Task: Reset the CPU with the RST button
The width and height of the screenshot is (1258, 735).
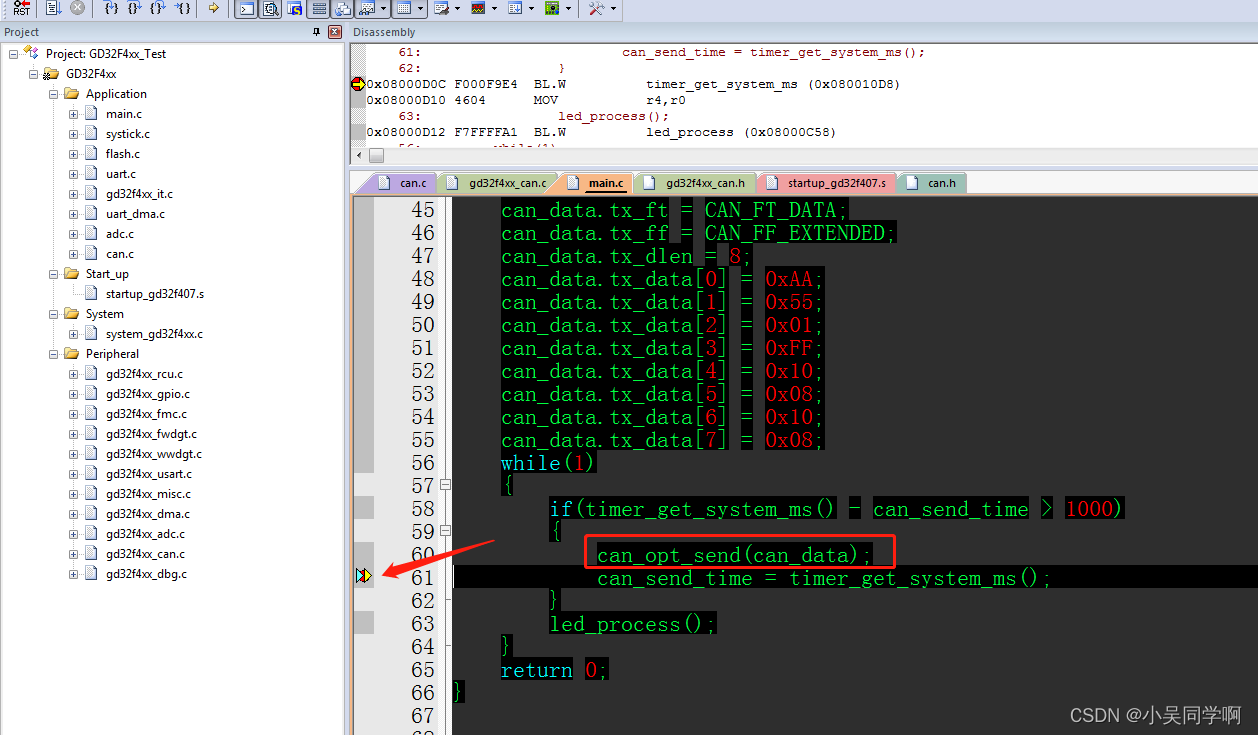Action: point(21,9)
